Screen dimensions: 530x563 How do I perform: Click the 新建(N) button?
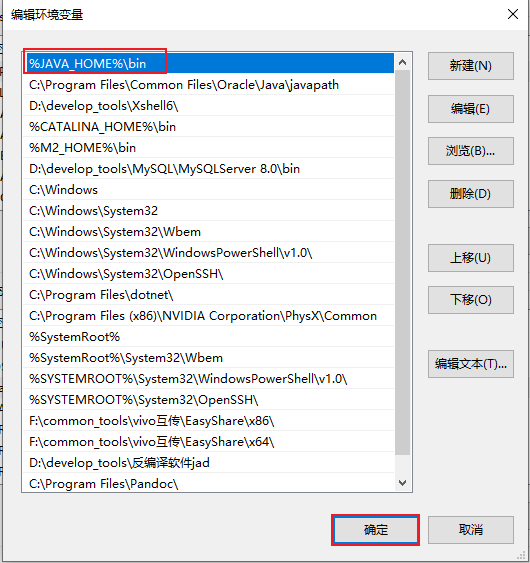[x=470, y=66]
